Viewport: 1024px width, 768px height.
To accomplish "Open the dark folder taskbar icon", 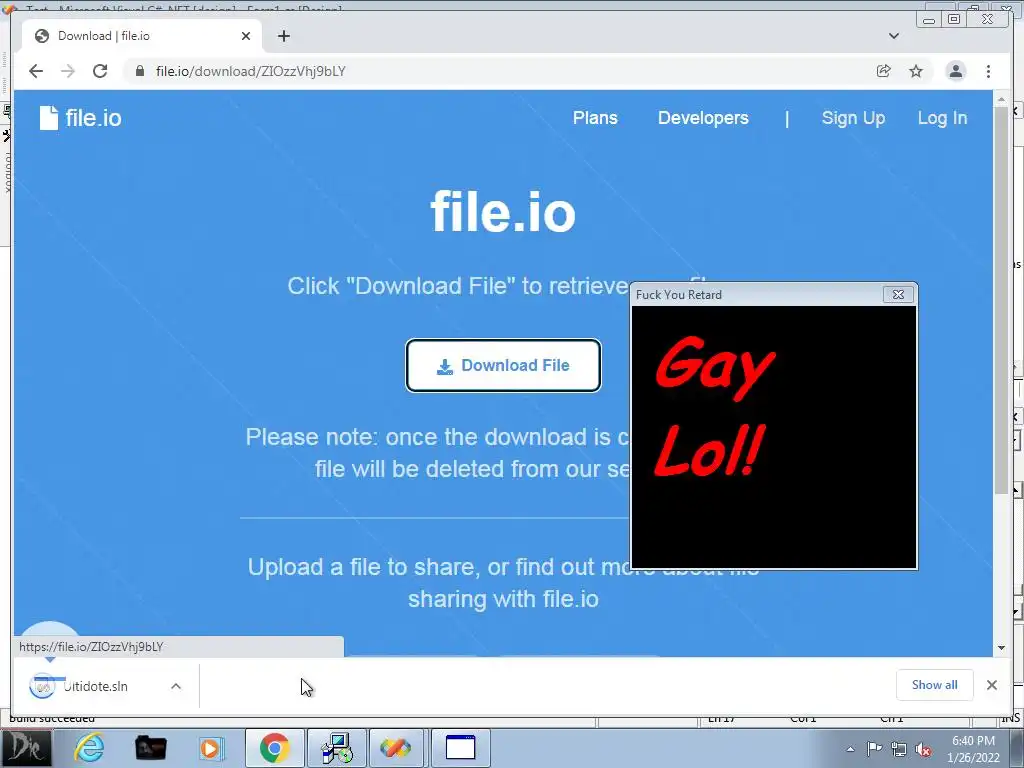I will [150, 748].
